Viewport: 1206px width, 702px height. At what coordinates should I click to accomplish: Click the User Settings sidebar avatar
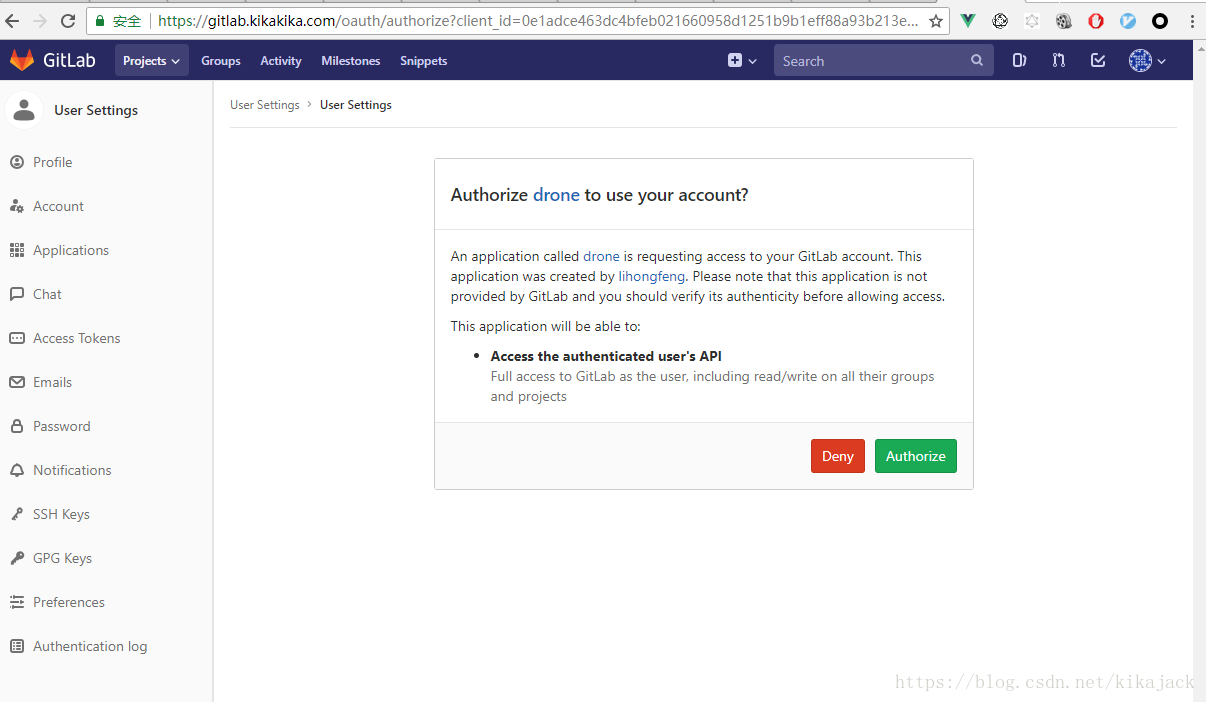coord(24,110)
